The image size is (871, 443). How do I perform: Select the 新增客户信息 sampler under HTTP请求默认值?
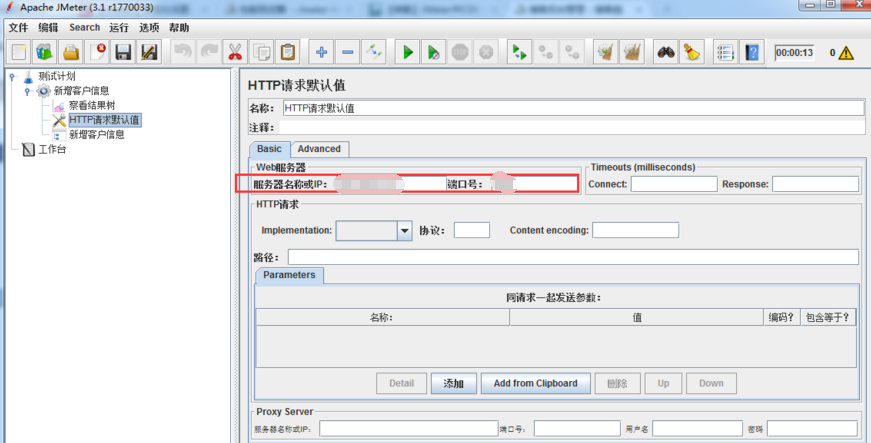[96, 135]
